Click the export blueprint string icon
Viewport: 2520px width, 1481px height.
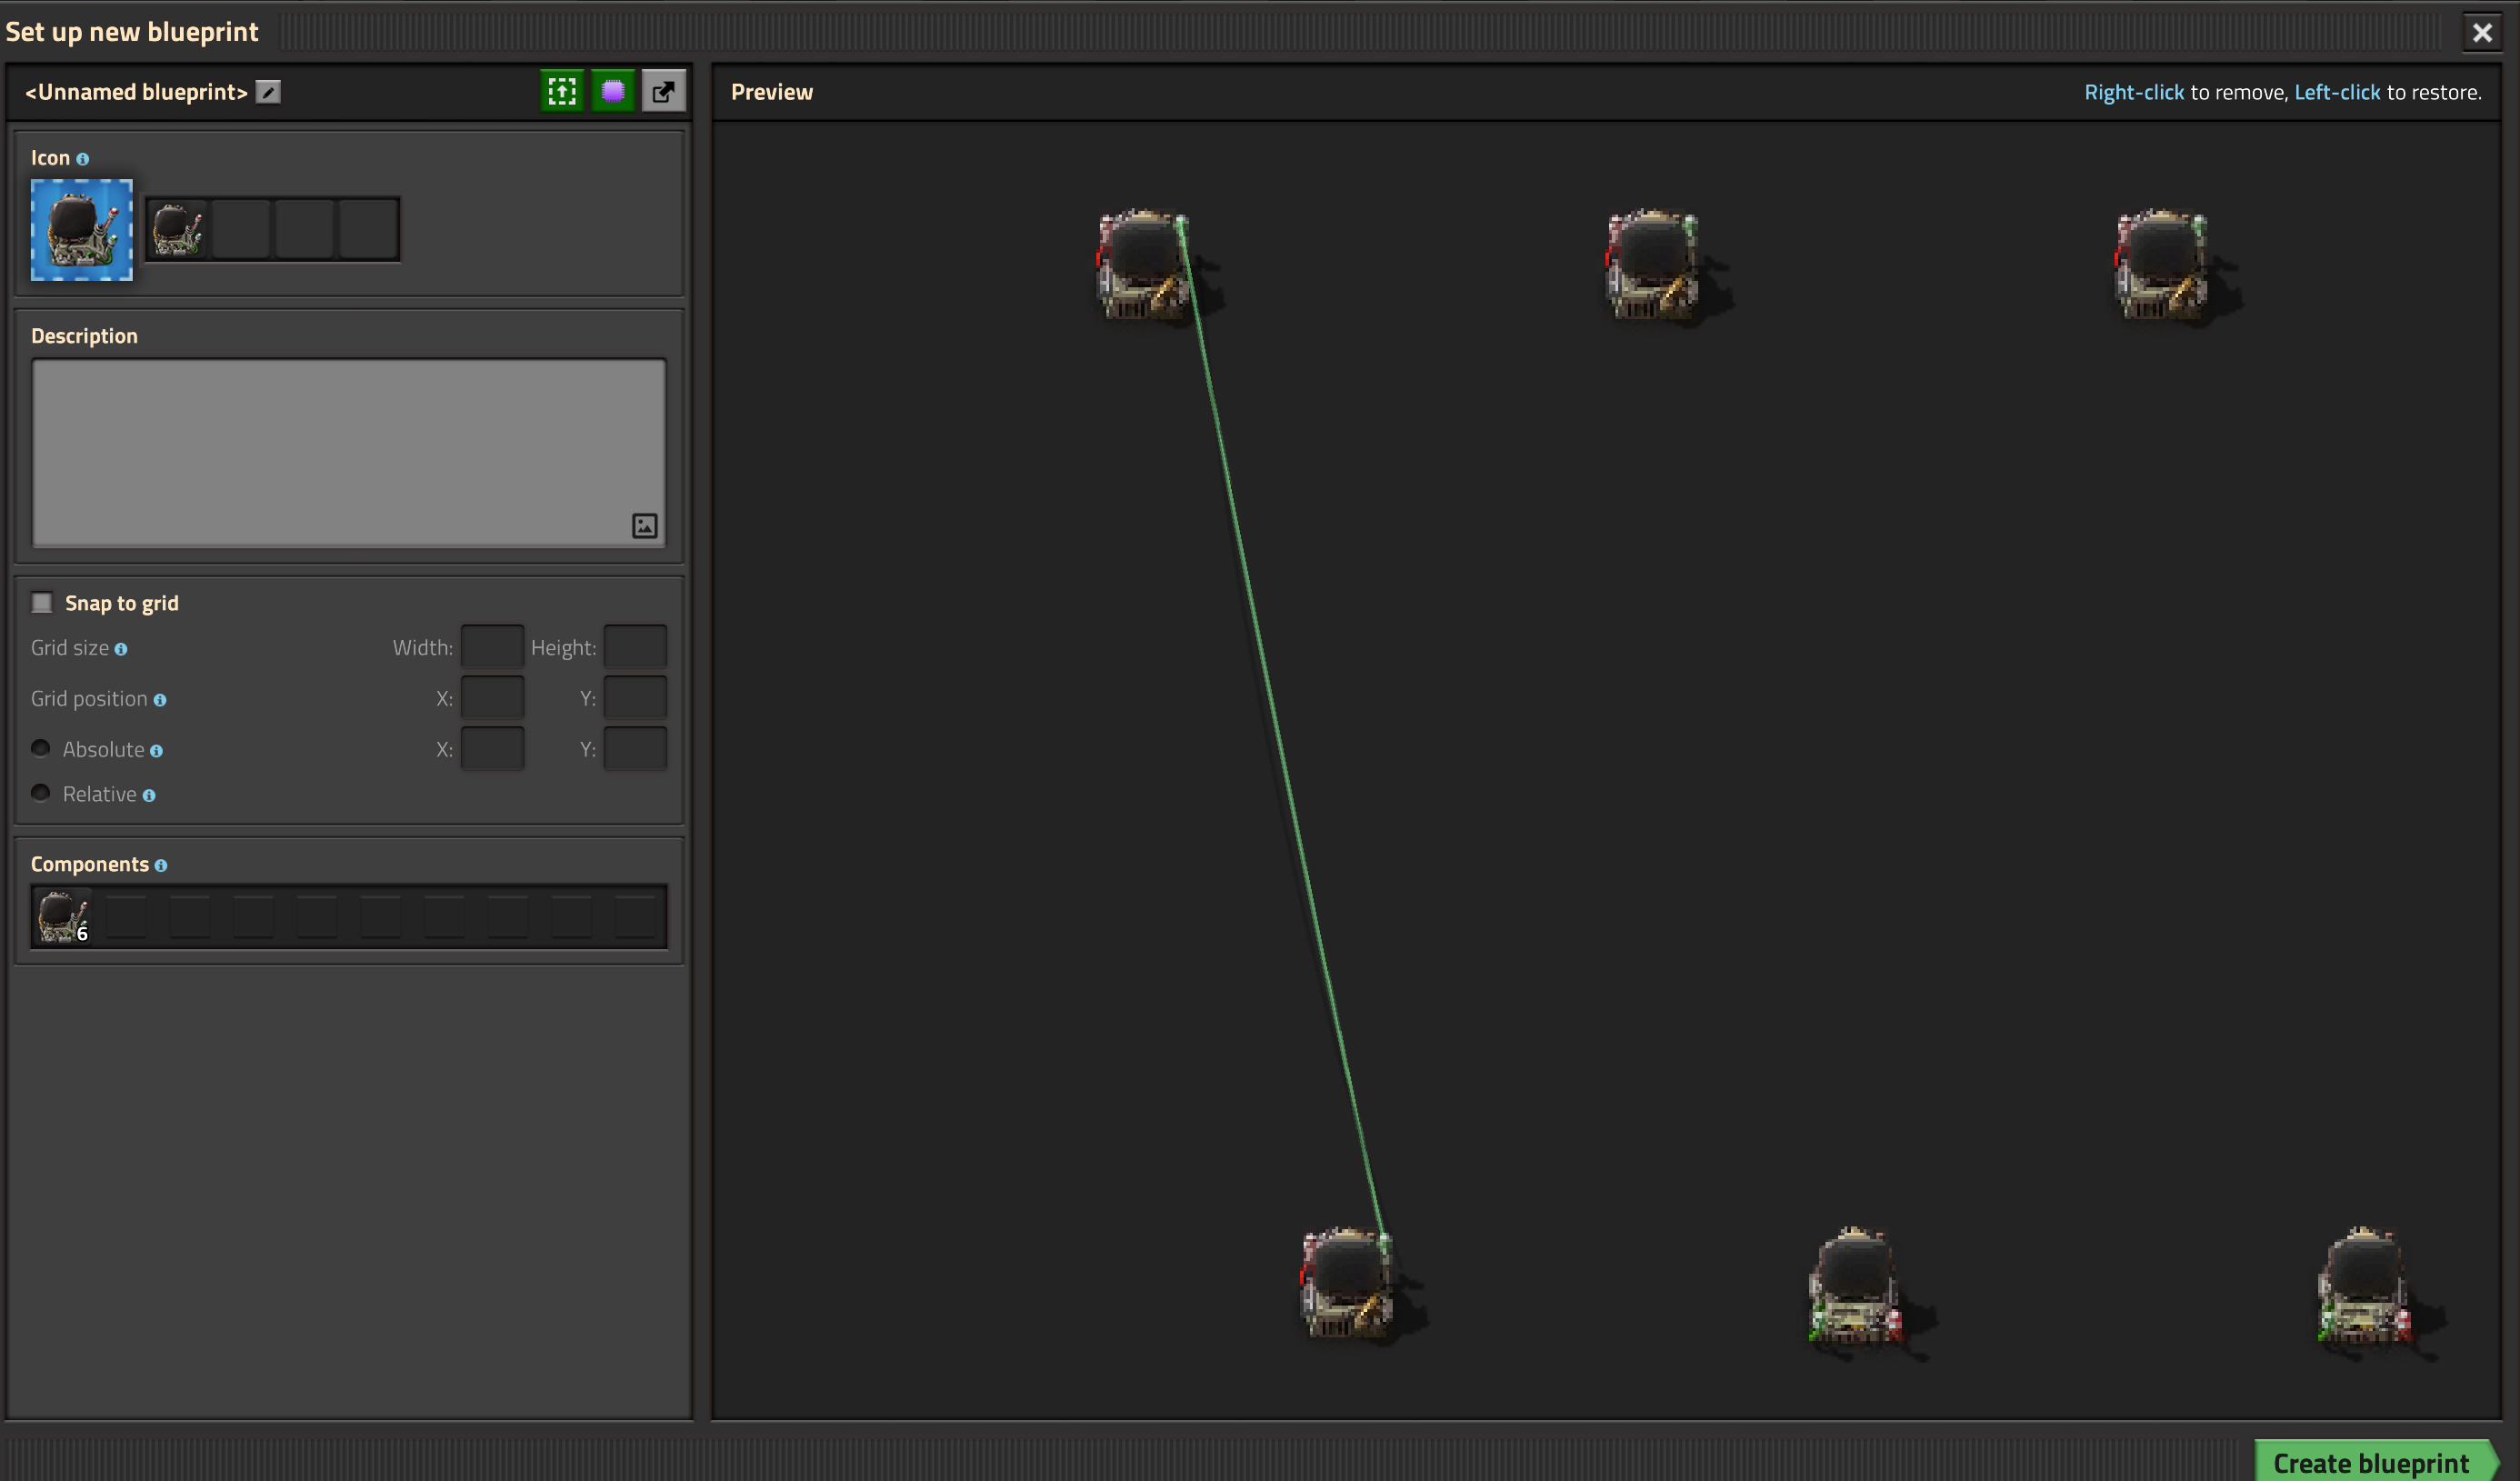click(x=663, y=92)
